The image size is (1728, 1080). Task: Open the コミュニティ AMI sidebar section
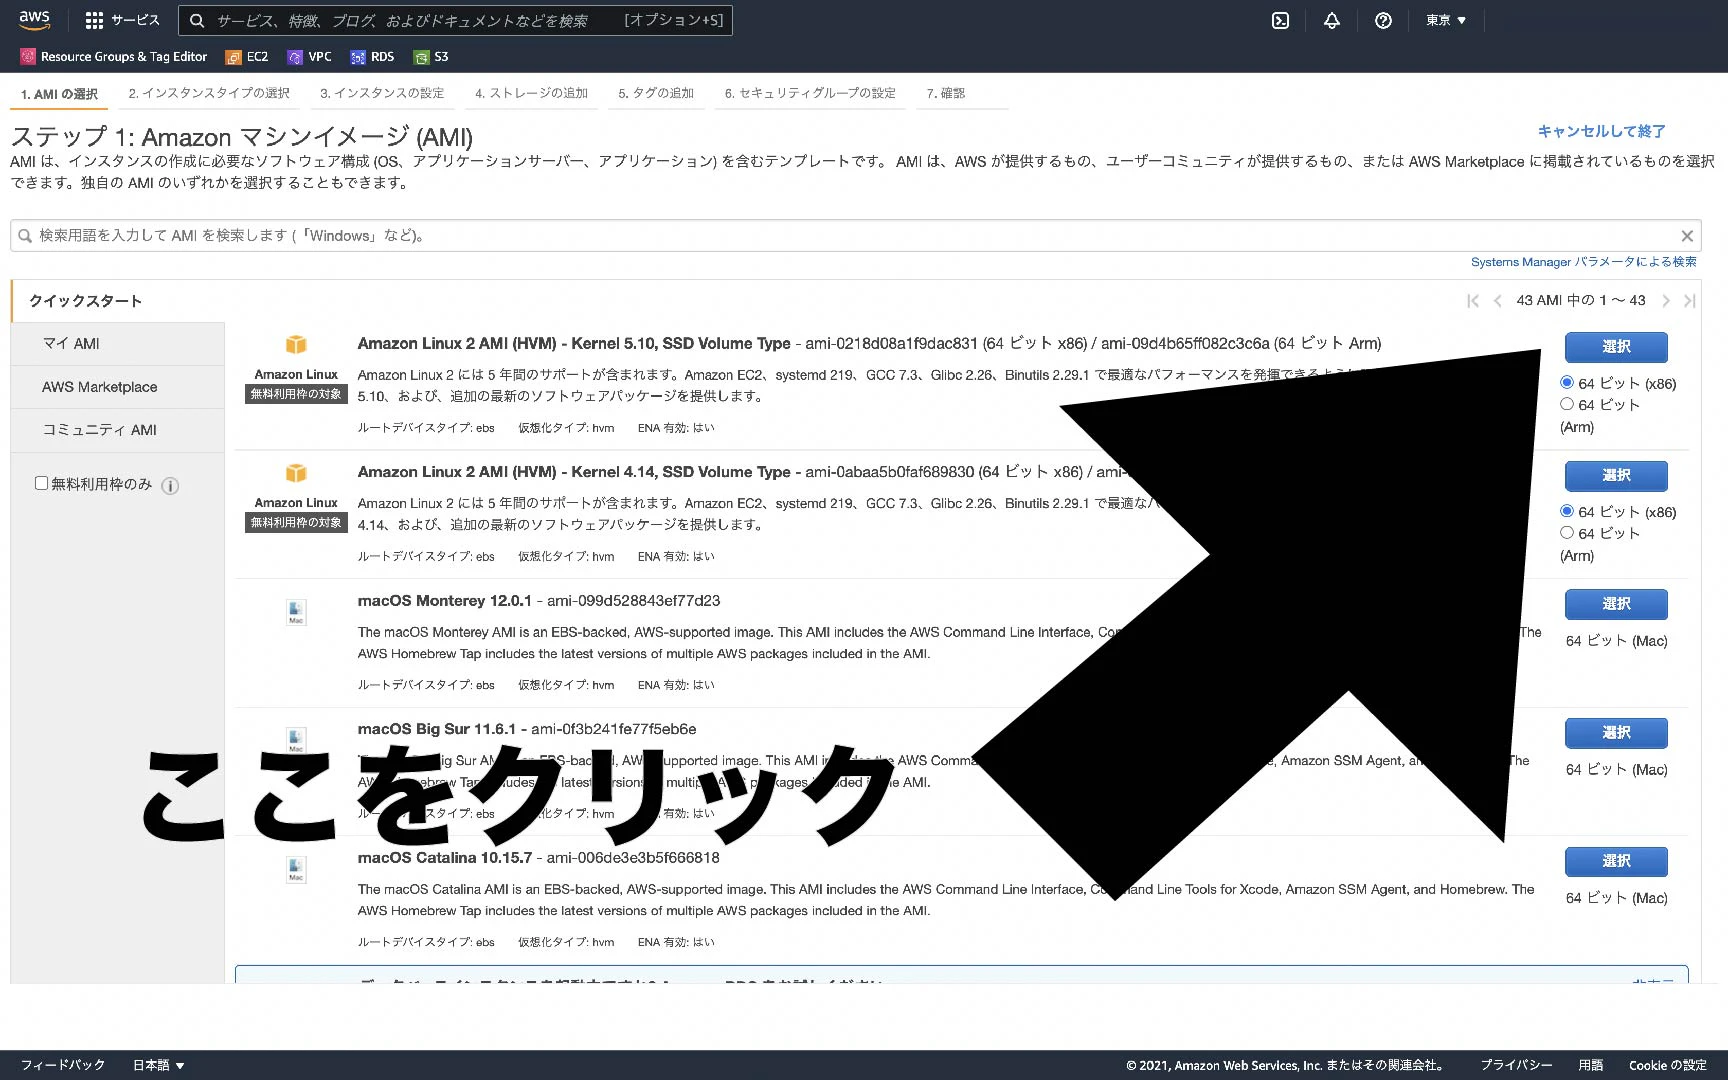pos(118,430)
